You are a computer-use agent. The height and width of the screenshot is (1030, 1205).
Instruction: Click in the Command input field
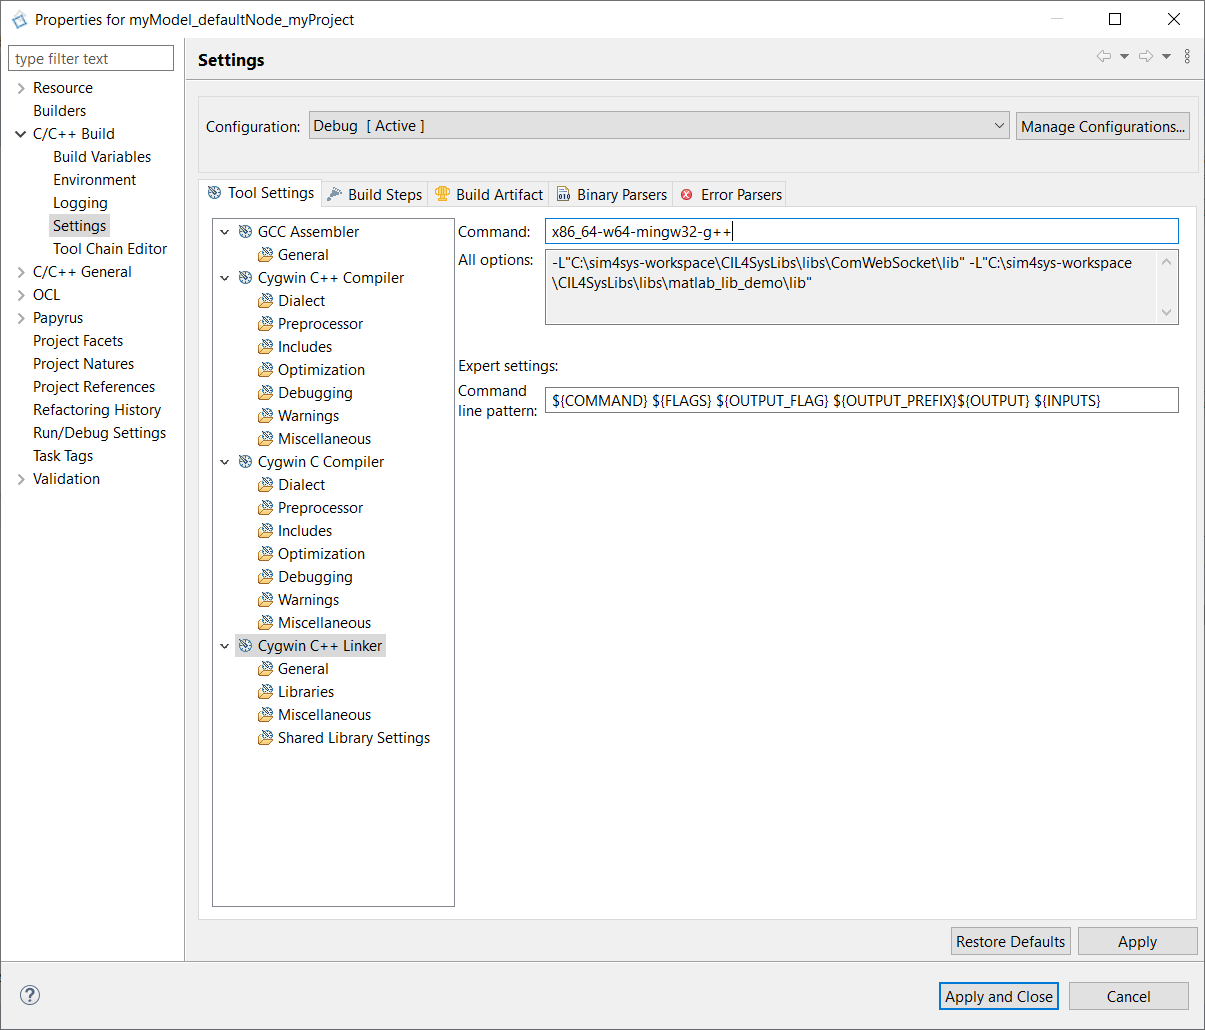point(862,231)
